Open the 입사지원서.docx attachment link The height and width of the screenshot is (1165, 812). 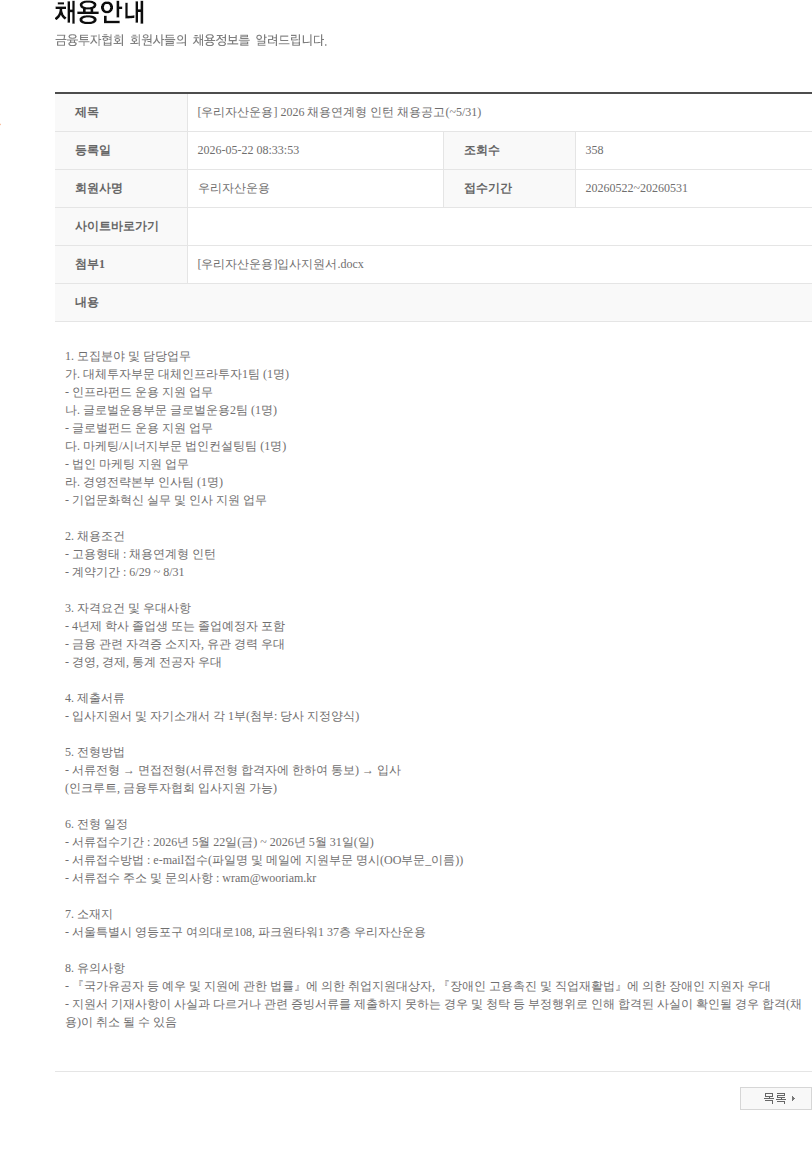(x=280, y=265)
